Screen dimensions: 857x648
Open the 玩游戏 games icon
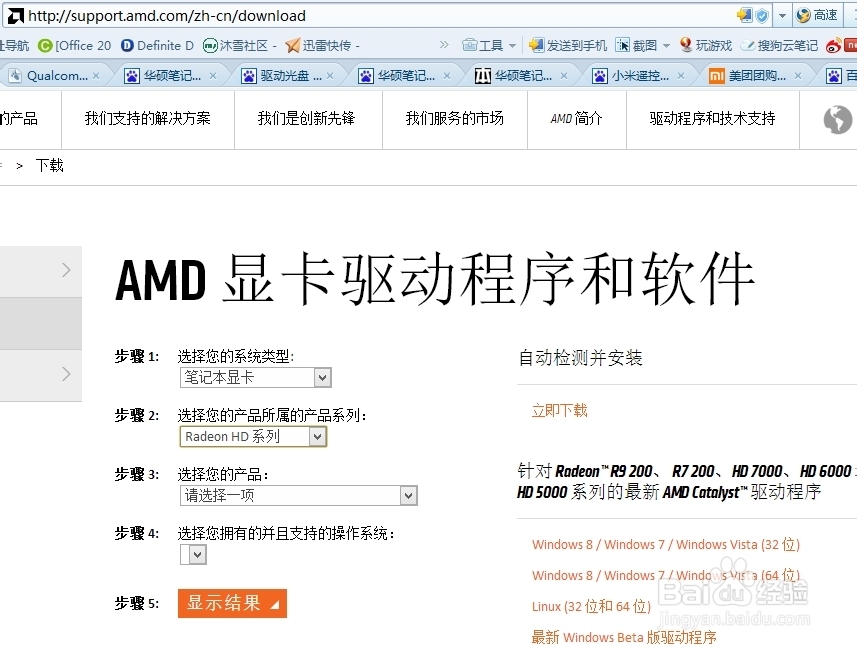707,45
